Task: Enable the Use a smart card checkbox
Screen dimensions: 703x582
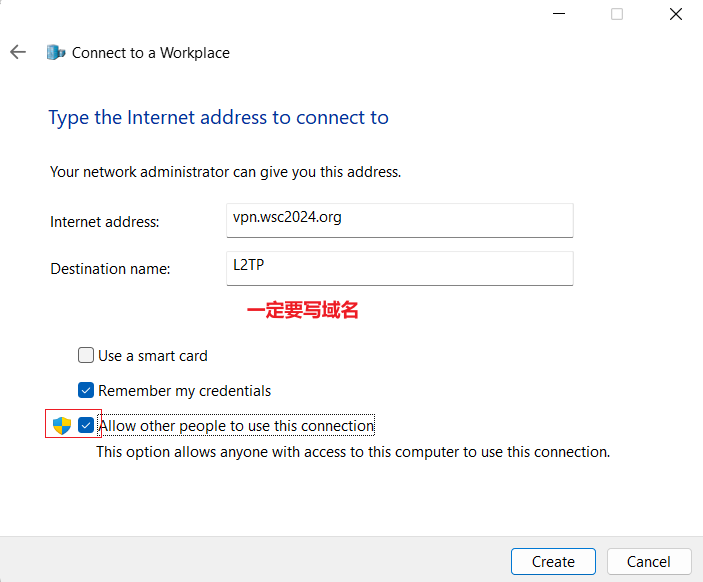Action: click(86, 355)
